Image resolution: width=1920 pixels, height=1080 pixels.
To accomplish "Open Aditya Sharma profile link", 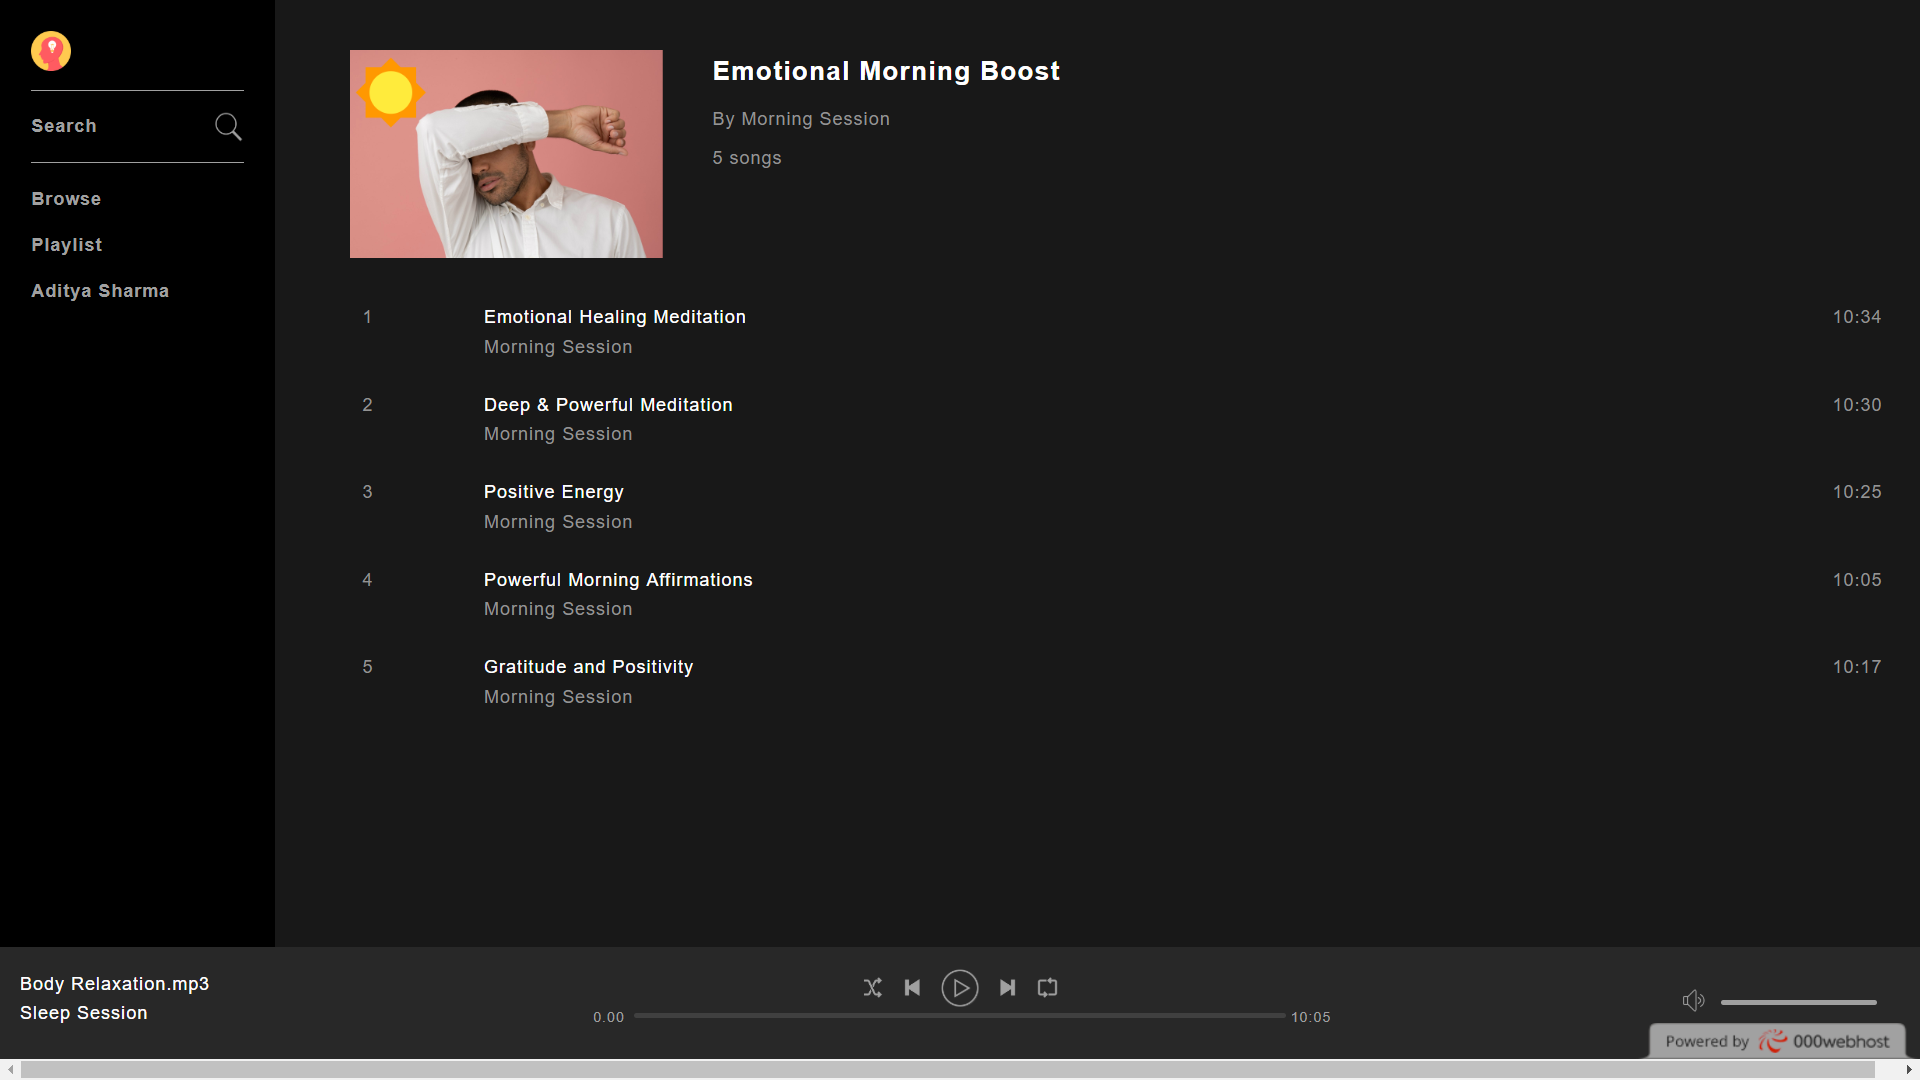I will click(100, 291).
